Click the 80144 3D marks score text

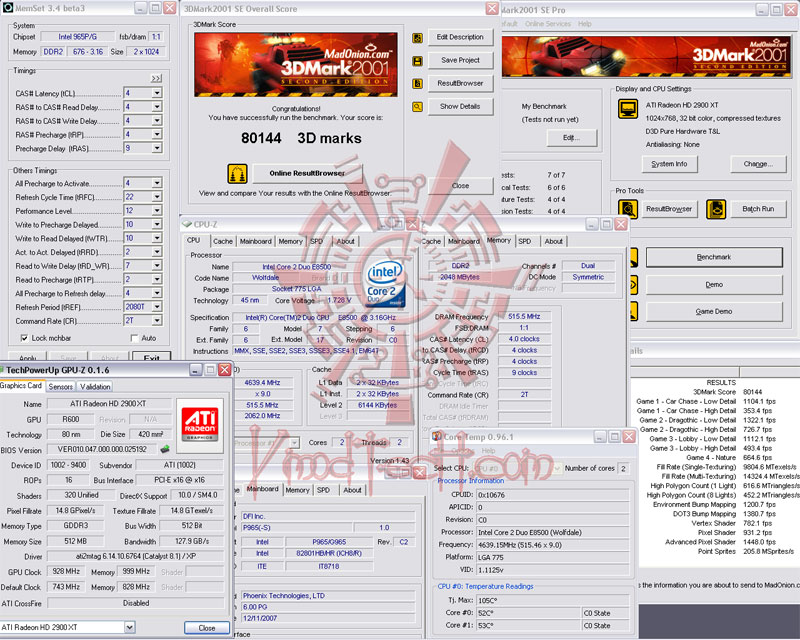pyautogui.click(x=301, y=138)
